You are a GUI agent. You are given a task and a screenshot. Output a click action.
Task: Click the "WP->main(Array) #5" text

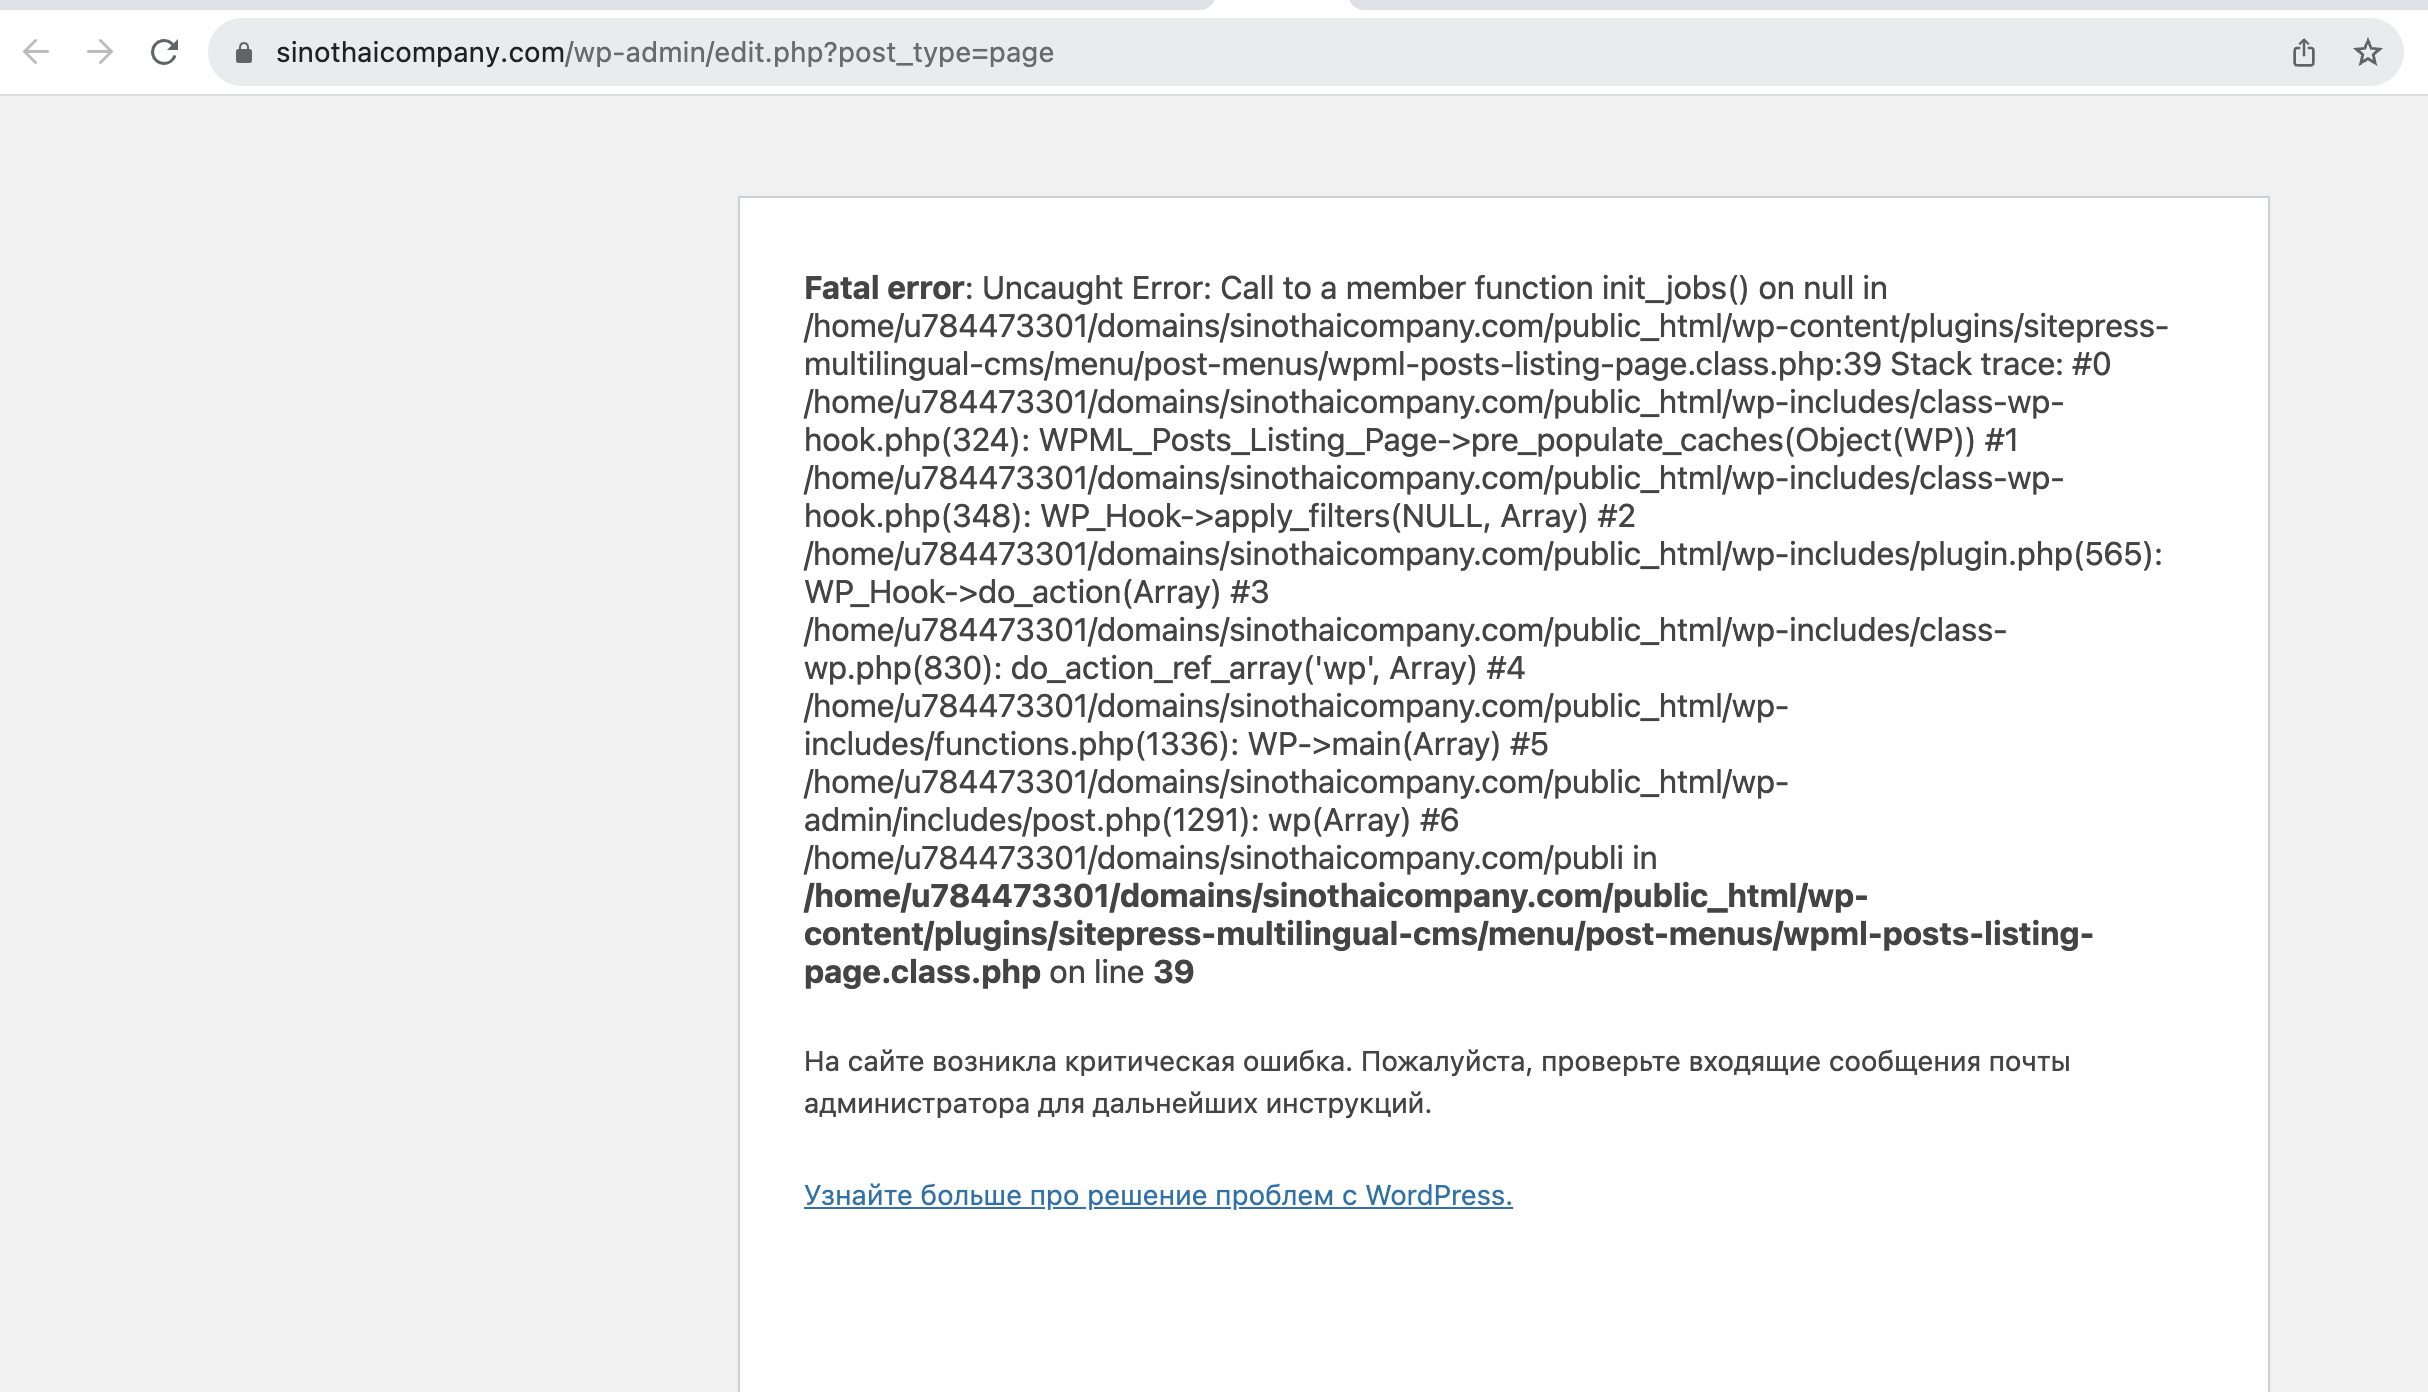[1397, 744]
